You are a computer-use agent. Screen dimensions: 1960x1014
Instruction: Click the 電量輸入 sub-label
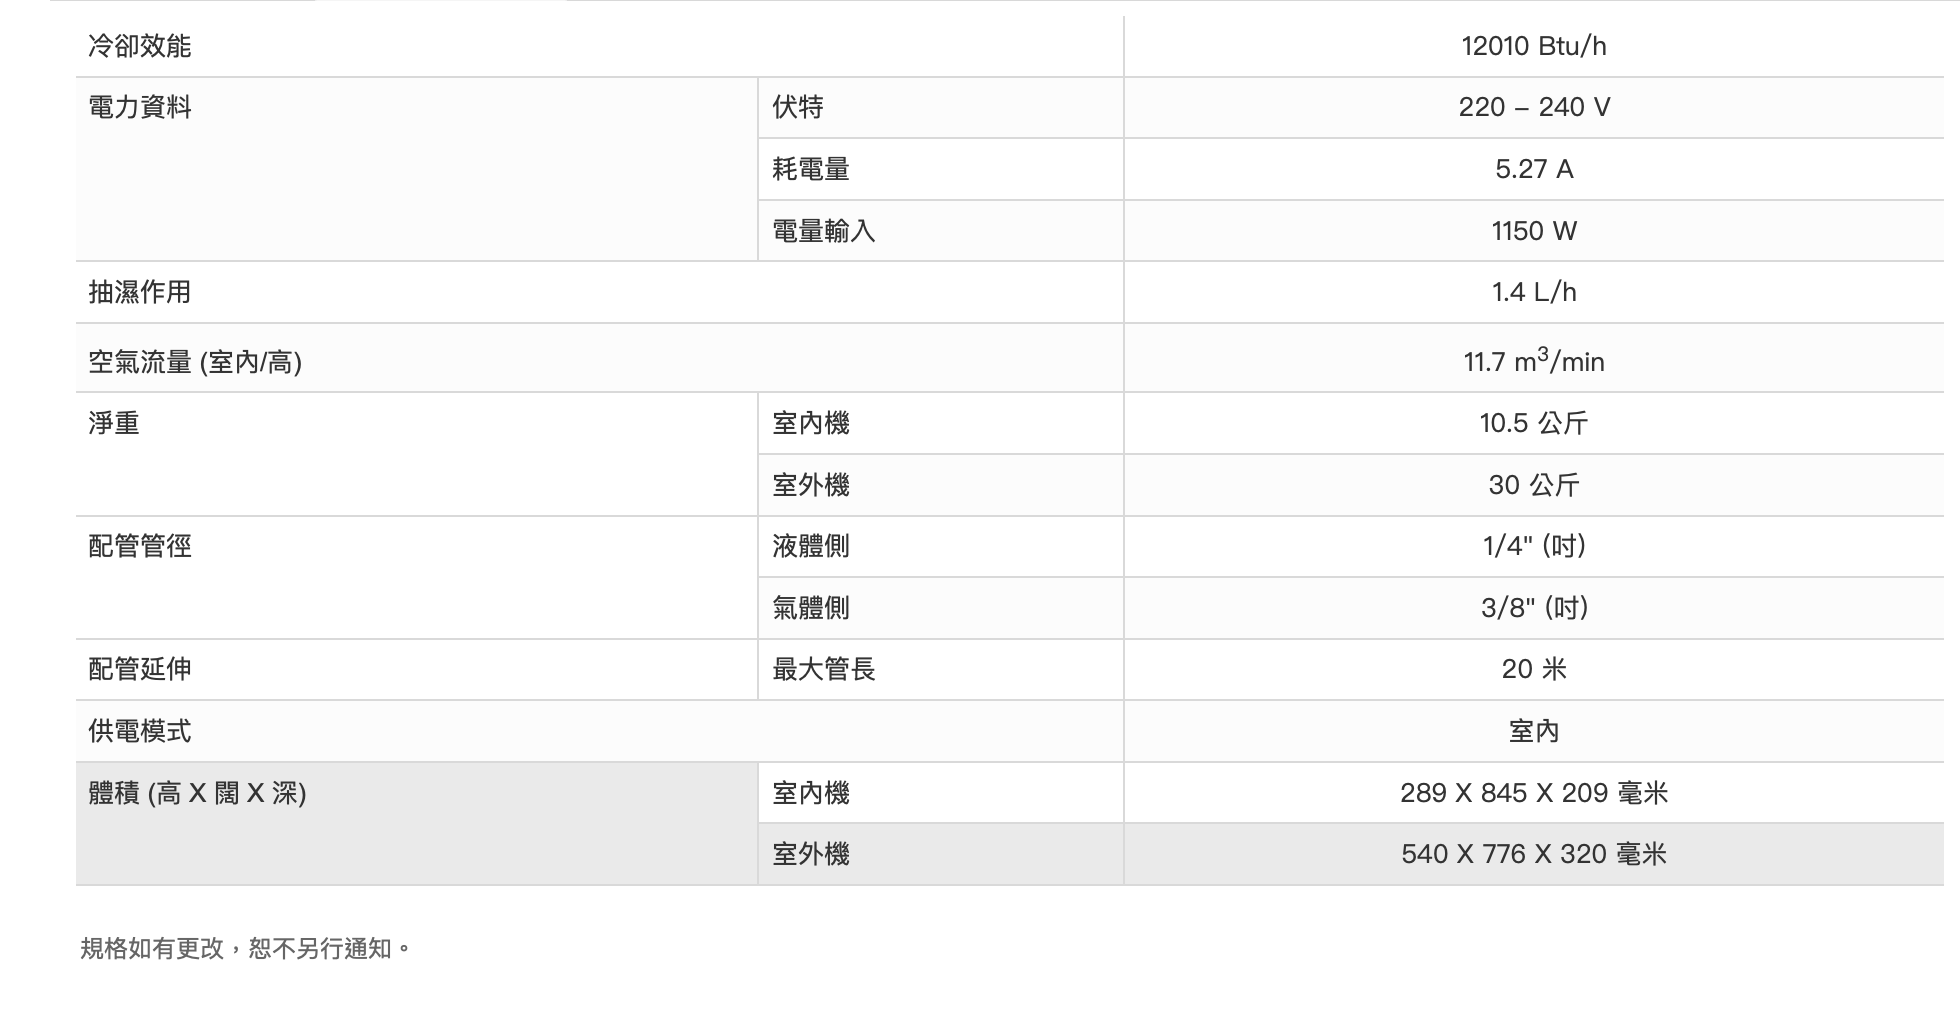(824, 231)
